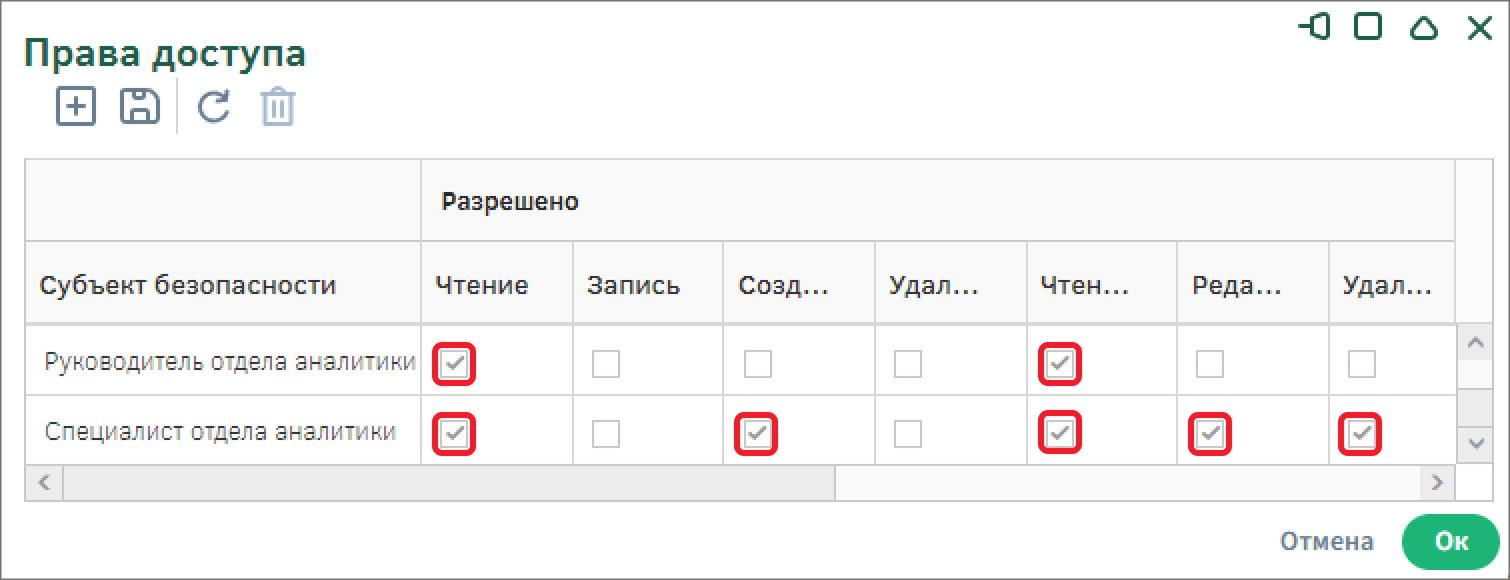Enable Запись for Руководитель отдела аналитики
The width and height of the screenshot is (1510, 580).
click(x=606, y=364)
